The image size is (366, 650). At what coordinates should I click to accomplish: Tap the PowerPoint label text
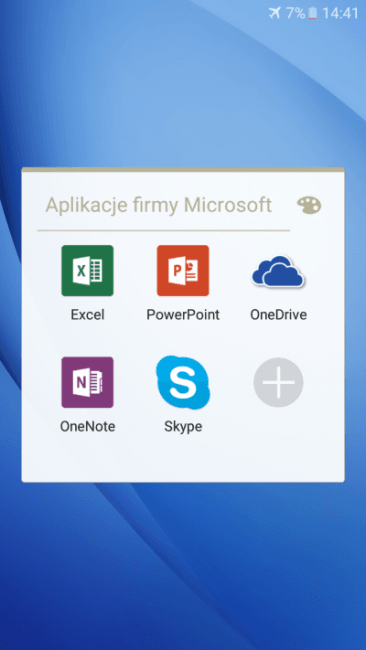pyautogui.click(x=183, y=315)
